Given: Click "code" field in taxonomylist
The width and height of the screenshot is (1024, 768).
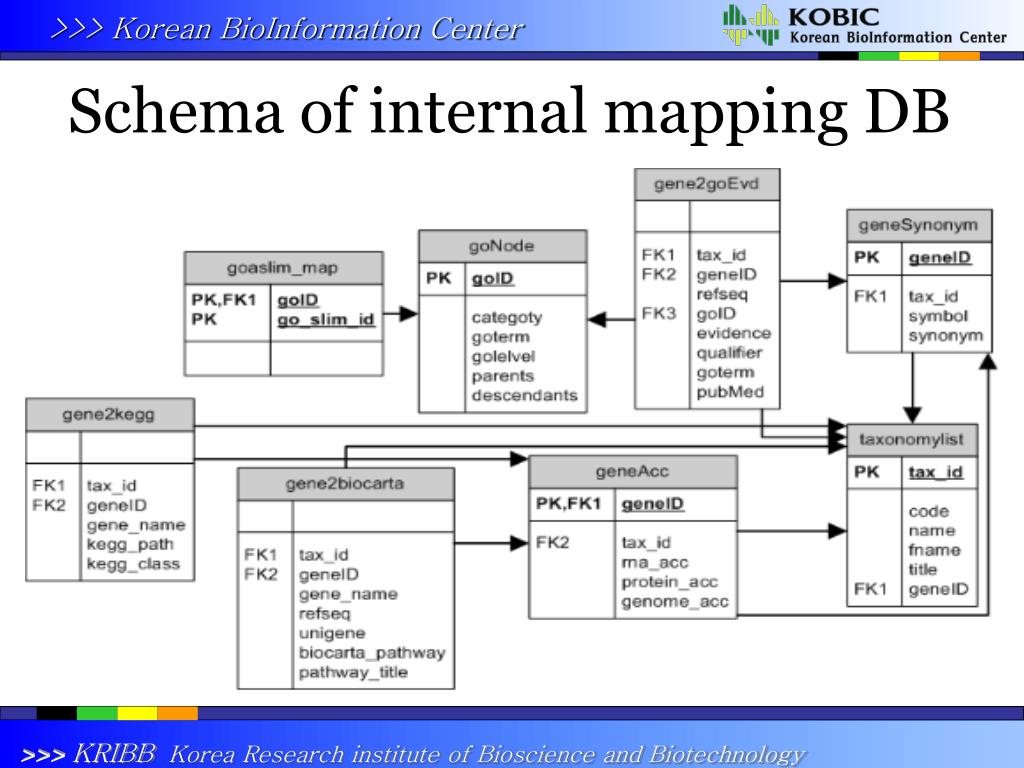Looking at the screenshot, I should pyautogui.click(x=929, y=511).
